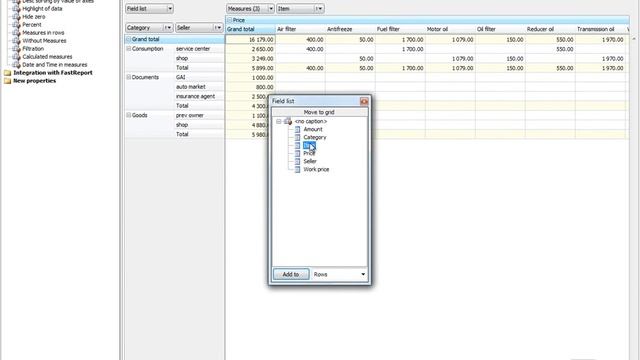Collapse the <no caption> tree node
640x360 pixels.
coord(279,122)
